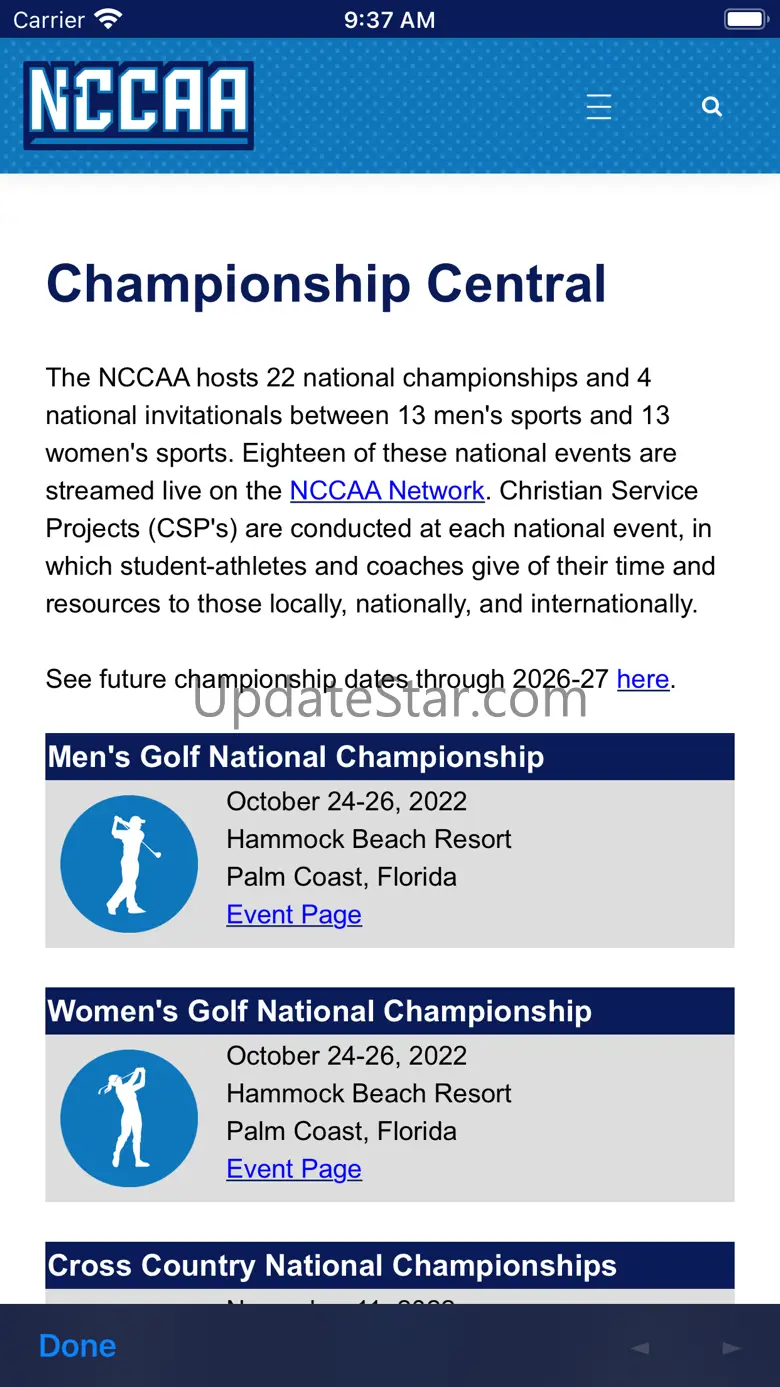Tap the 9:37 AM clock
Image resolution: width=780 pixels, height=1387 pixels.
pos(389,20)
